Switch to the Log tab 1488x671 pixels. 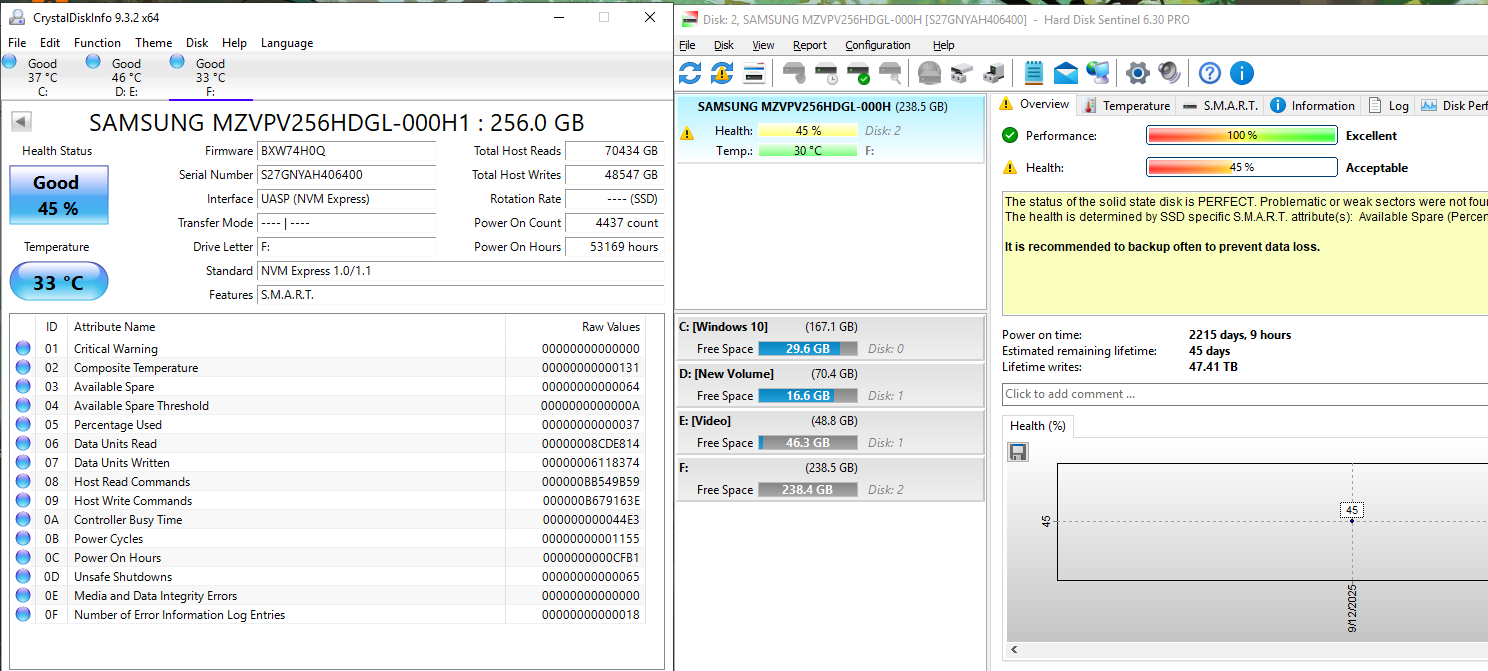[1388, 105]
